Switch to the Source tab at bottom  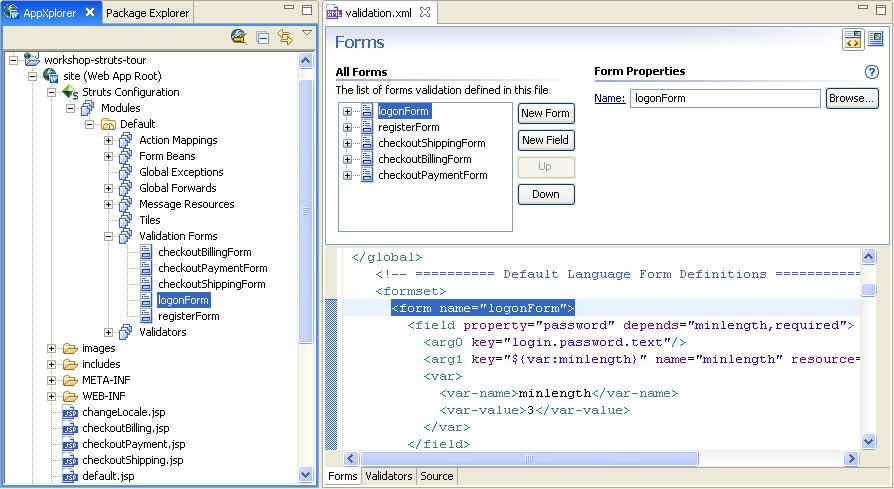pos(436,477)
